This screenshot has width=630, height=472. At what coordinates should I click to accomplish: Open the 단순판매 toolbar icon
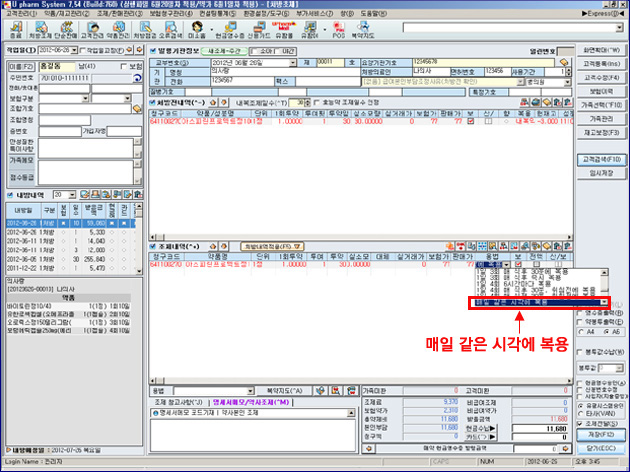point(66,30)
